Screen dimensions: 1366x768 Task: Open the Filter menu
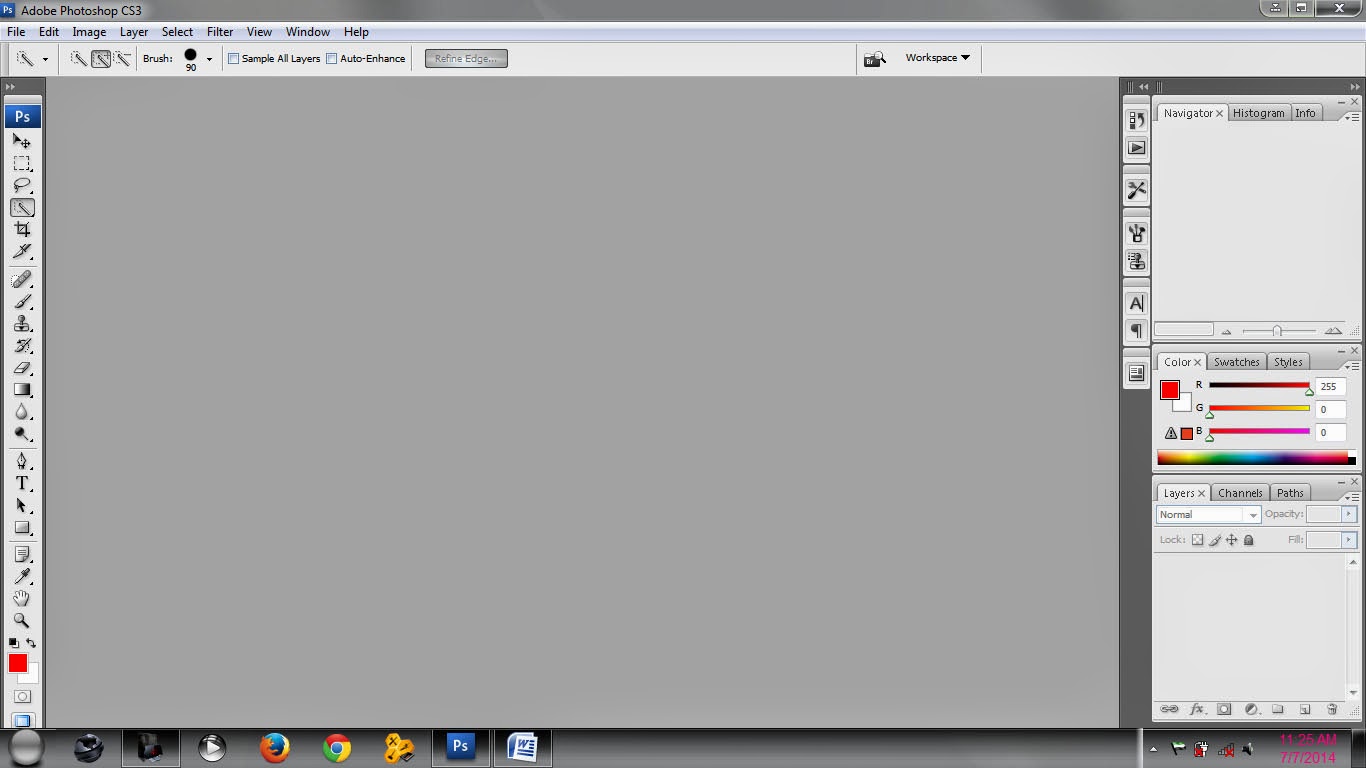(219, 31)
